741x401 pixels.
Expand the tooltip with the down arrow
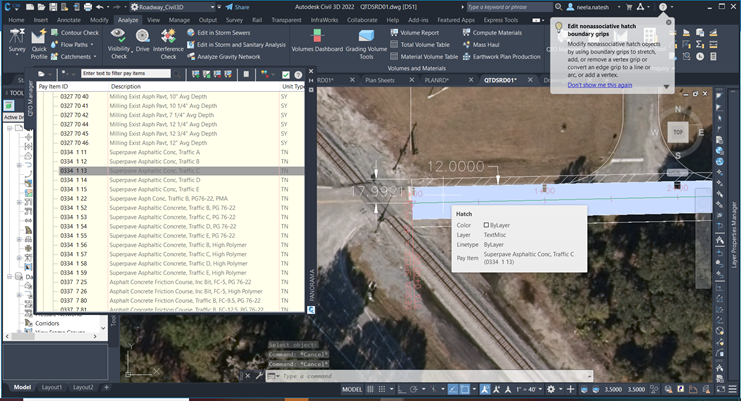pyautogui.click(x=666, y=86)
